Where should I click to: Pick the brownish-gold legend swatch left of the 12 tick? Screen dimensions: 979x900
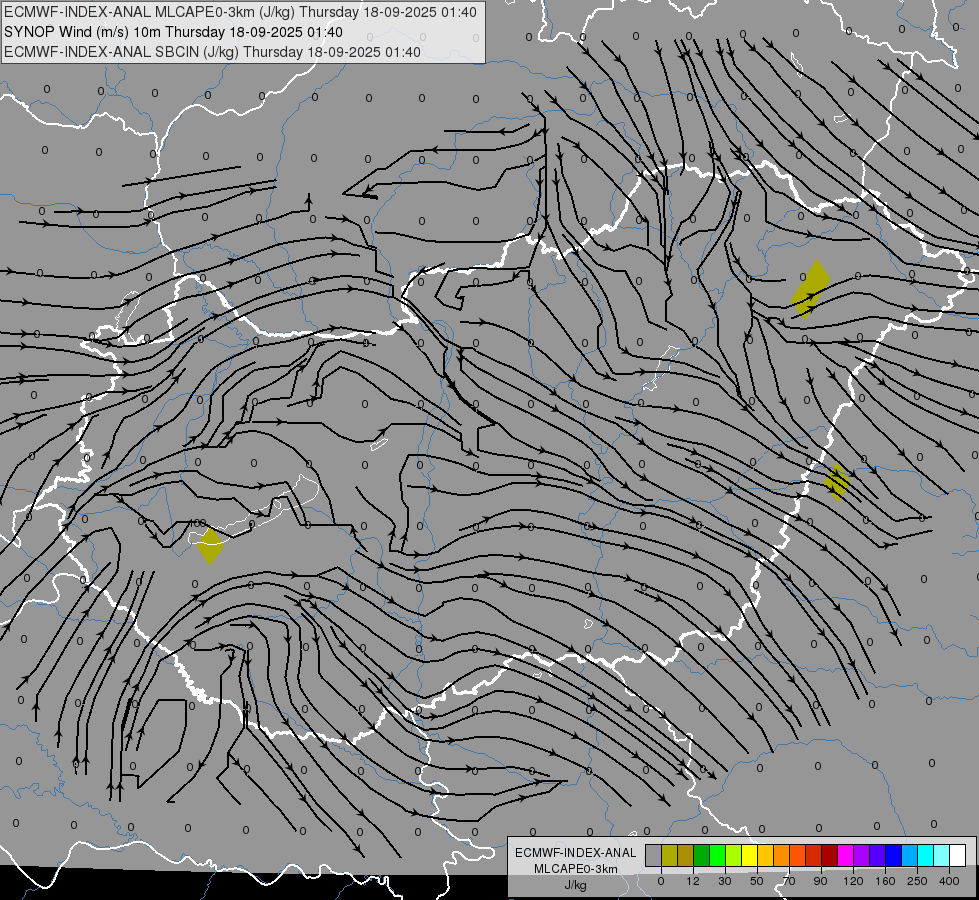(x=686, y=855)
